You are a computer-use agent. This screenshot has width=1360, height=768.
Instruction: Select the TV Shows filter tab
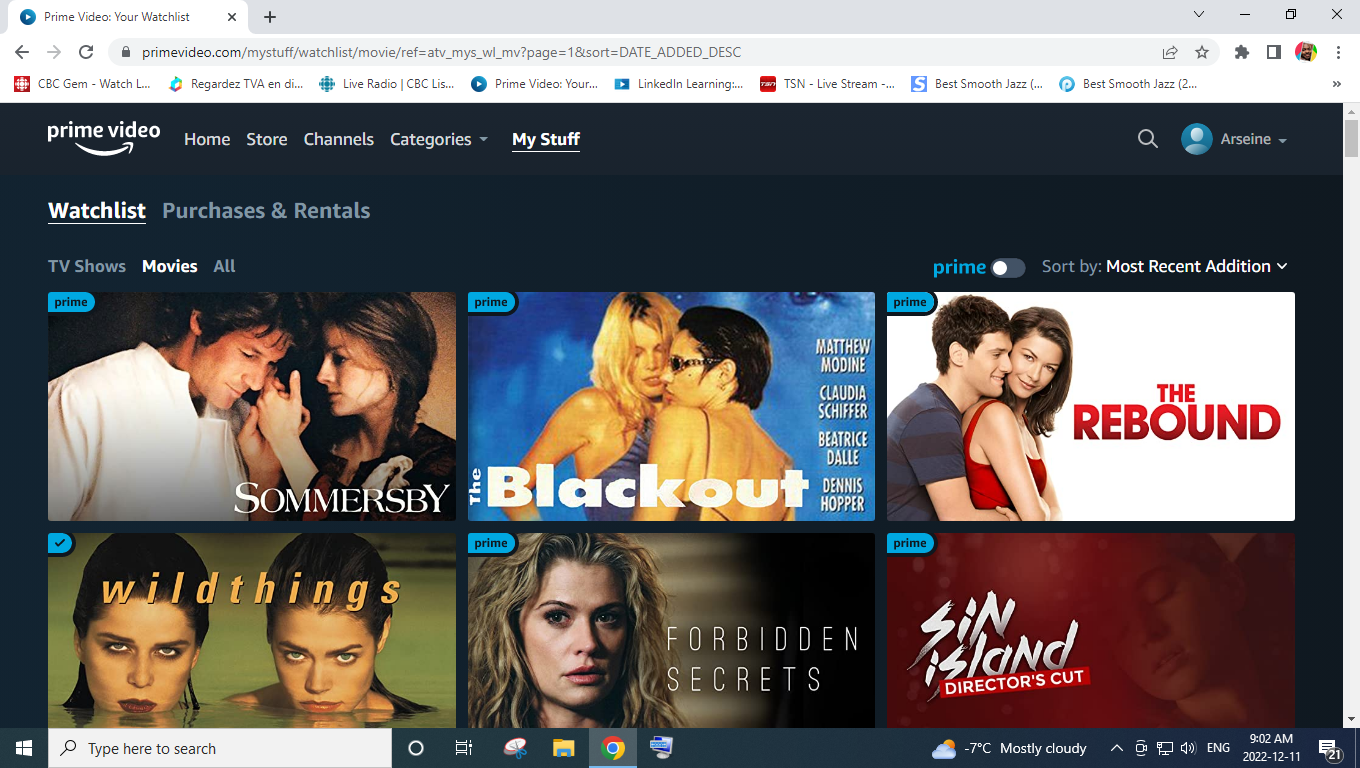point(87,266)
